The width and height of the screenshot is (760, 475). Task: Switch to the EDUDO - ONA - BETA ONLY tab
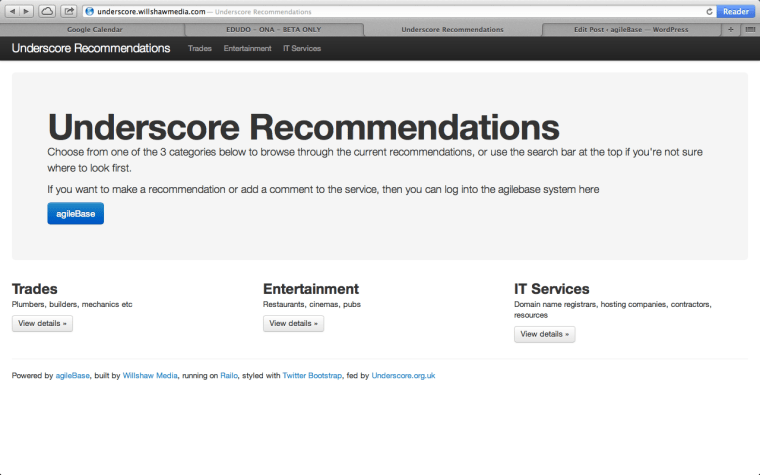[273, 29]
